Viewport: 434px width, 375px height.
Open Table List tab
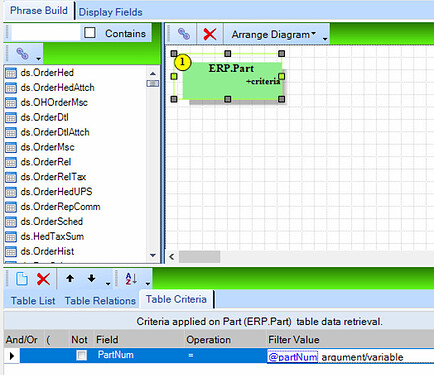click(33, 301)
